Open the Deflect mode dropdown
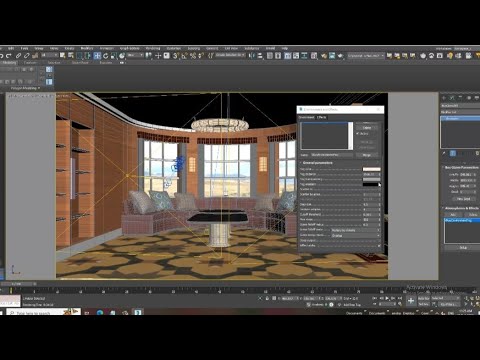480x360 pixels. [356, 235]
